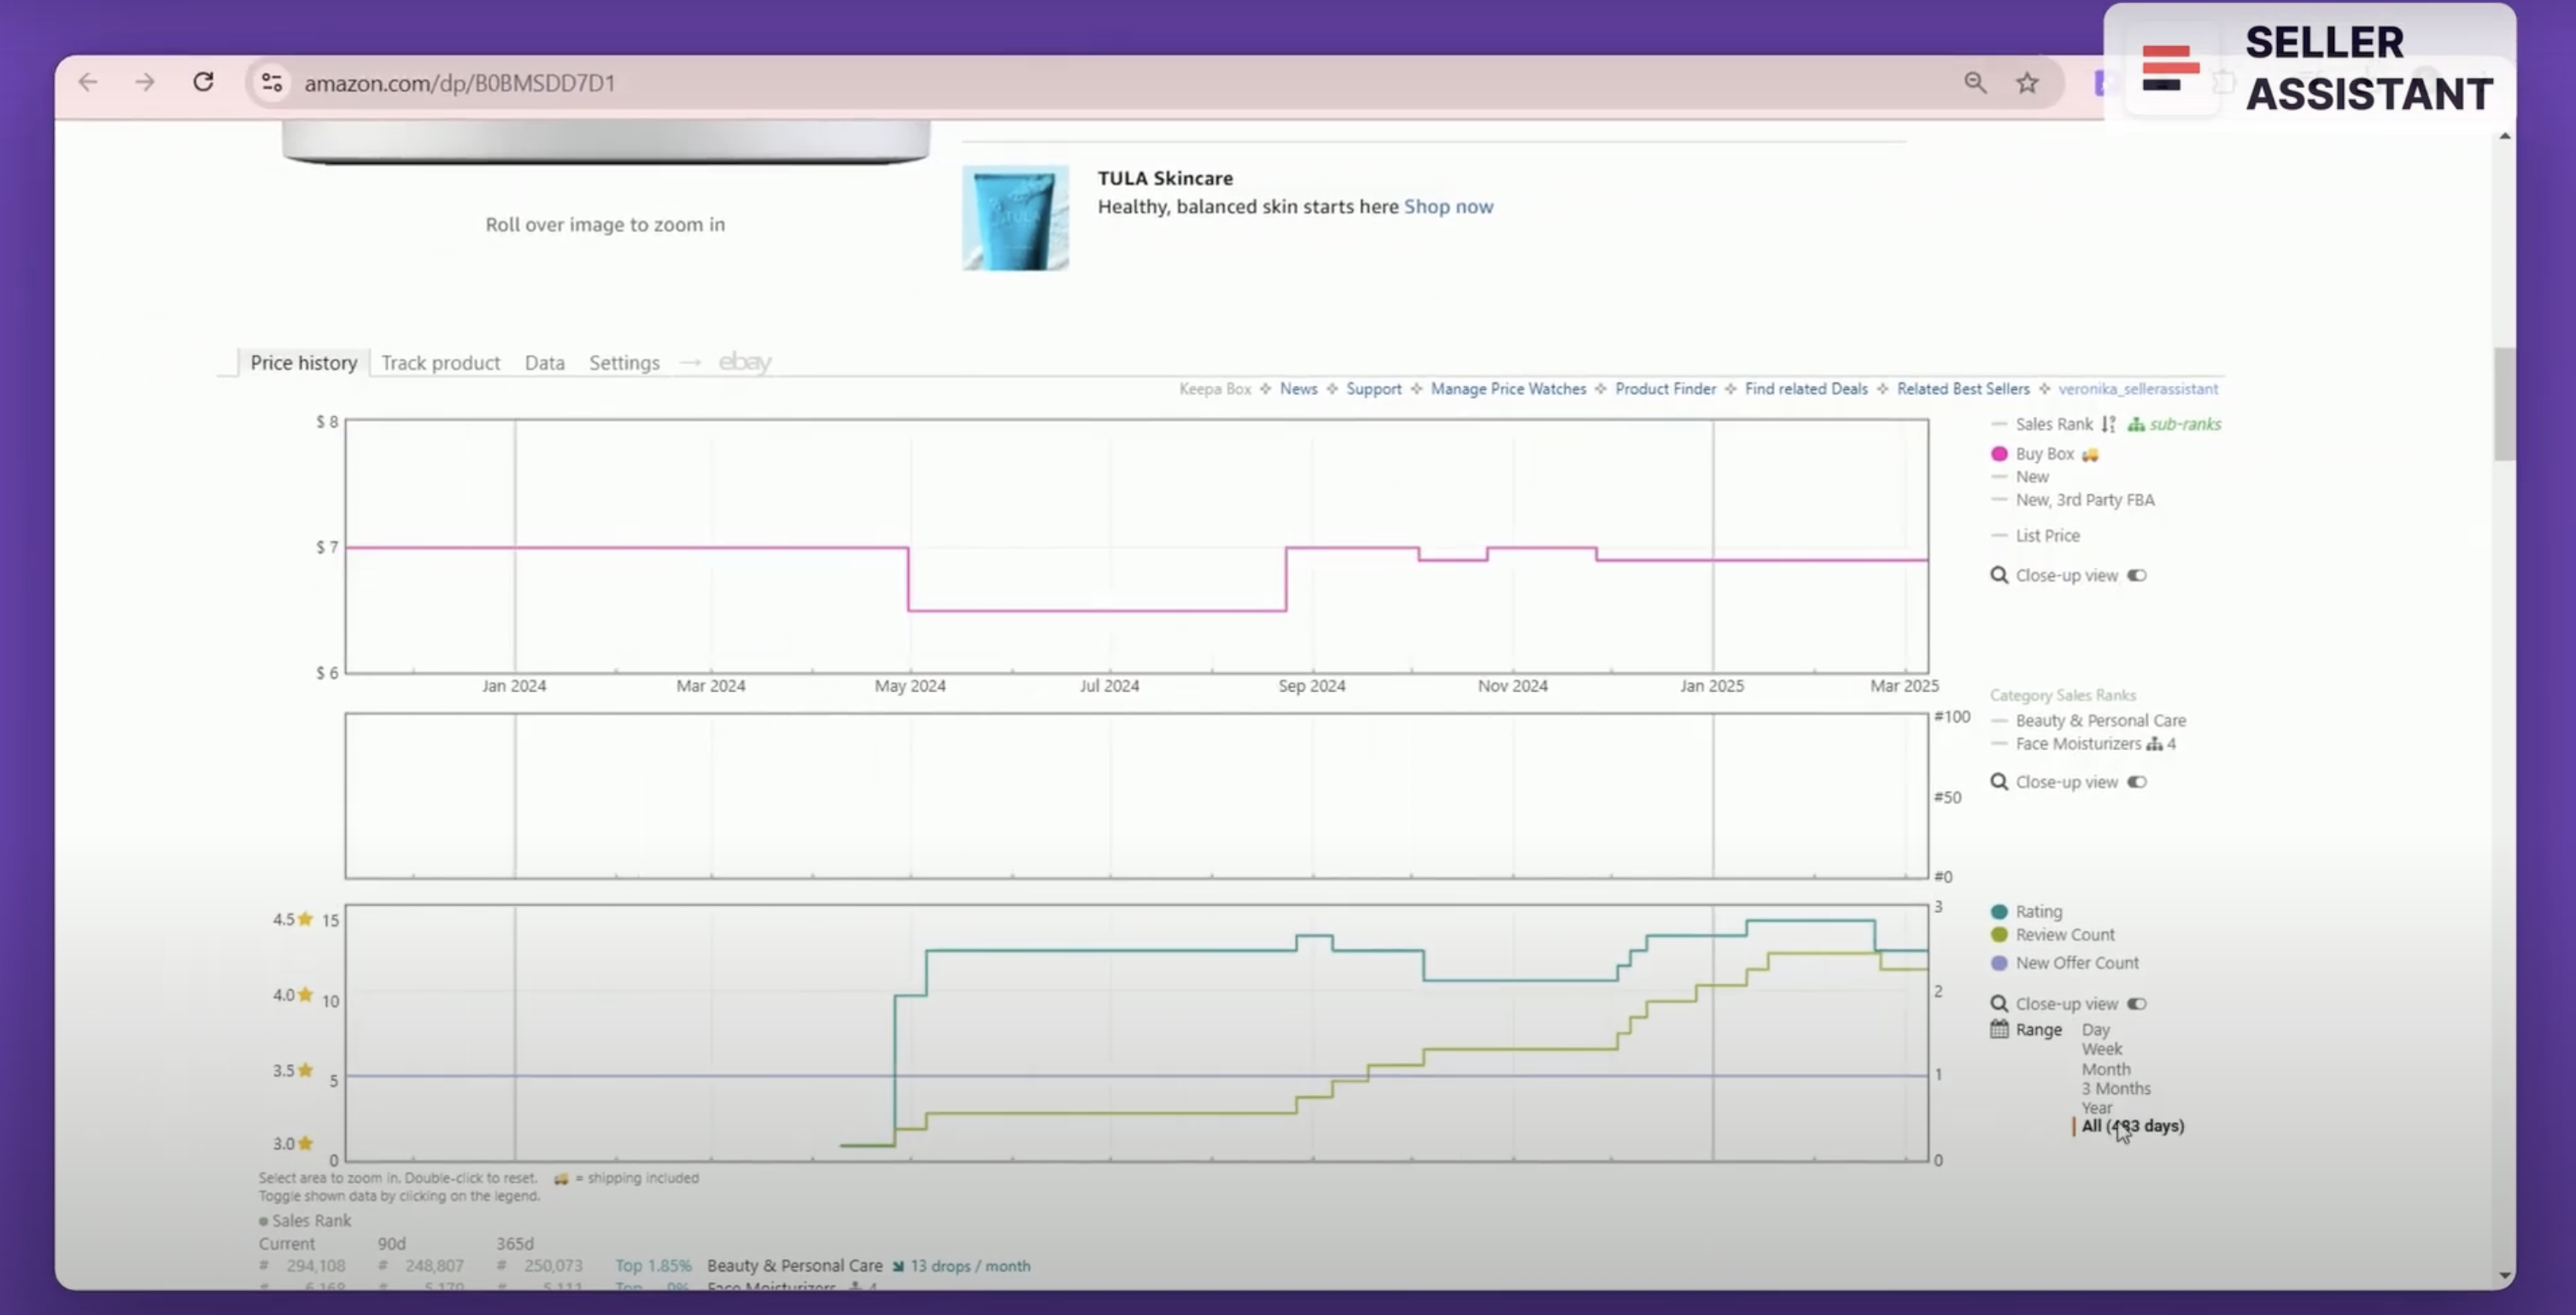The image size is (2576, 1315).
Task: Click TULA Skincare Shop now link
Action: [x=1448, y=207]
